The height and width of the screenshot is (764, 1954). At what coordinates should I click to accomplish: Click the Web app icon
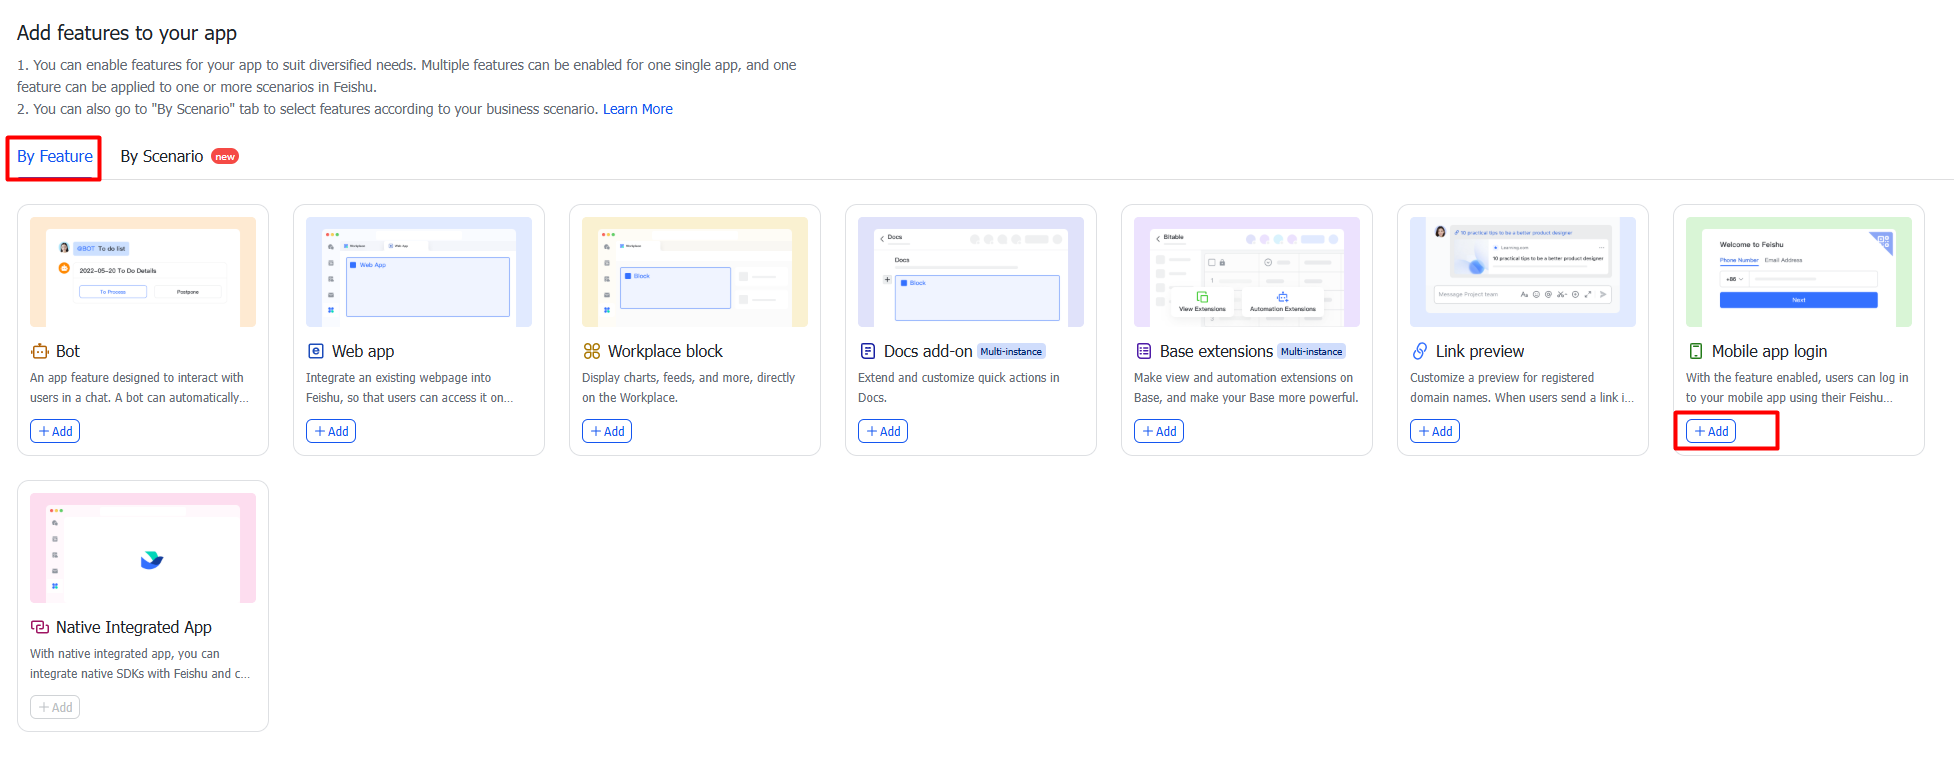[x=316, y=351]
